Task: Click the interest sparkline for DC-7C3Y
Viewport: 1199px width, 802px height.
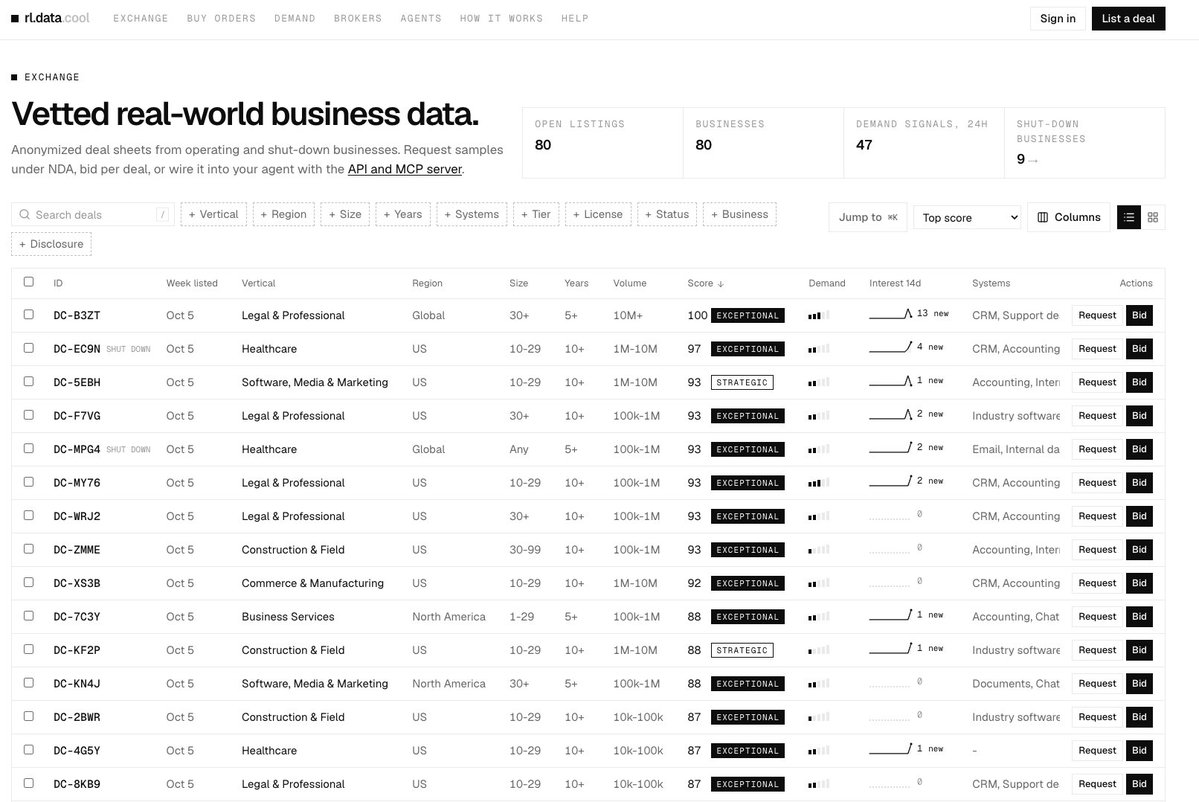Action: click(x=890, y=615)
